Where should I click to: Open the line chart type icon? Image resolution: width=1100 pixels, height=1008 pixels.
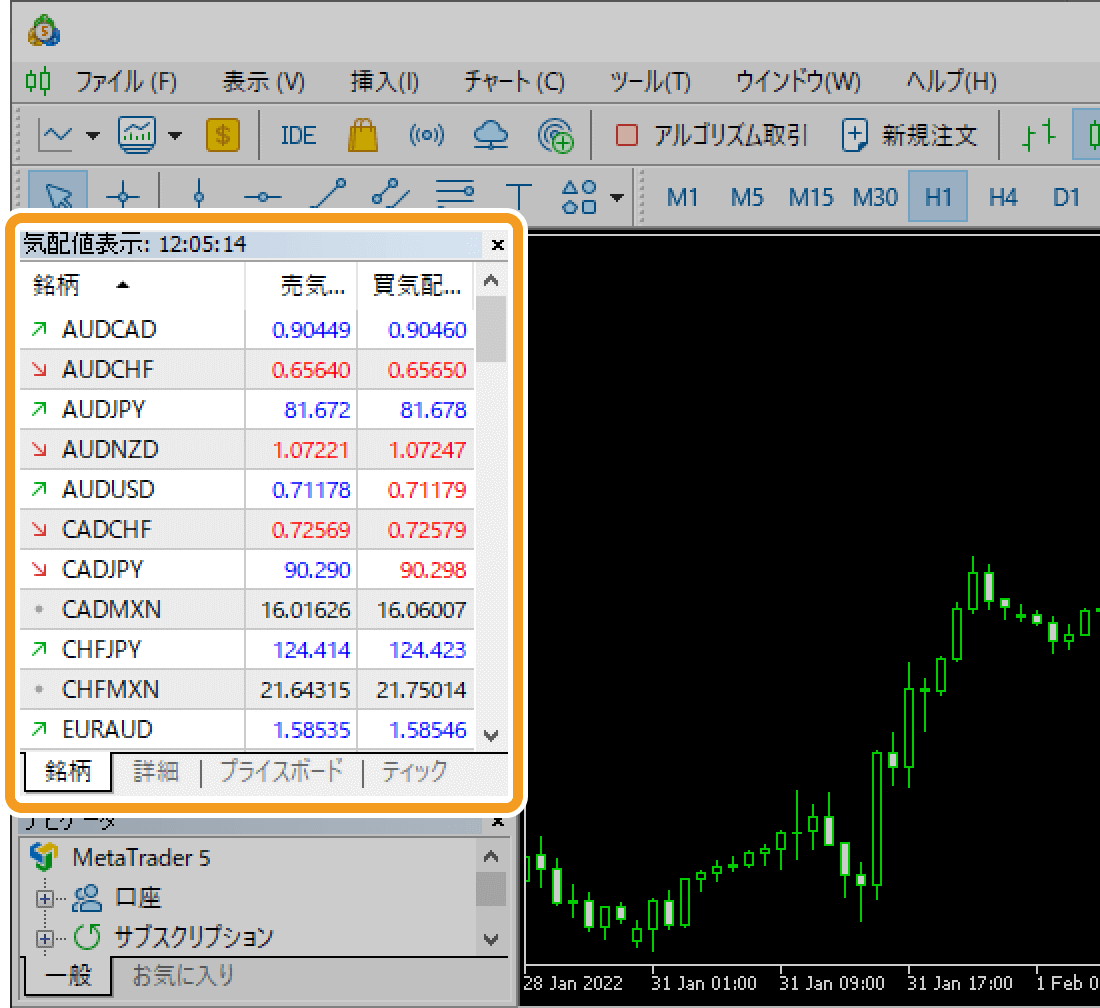click(55, 135)
